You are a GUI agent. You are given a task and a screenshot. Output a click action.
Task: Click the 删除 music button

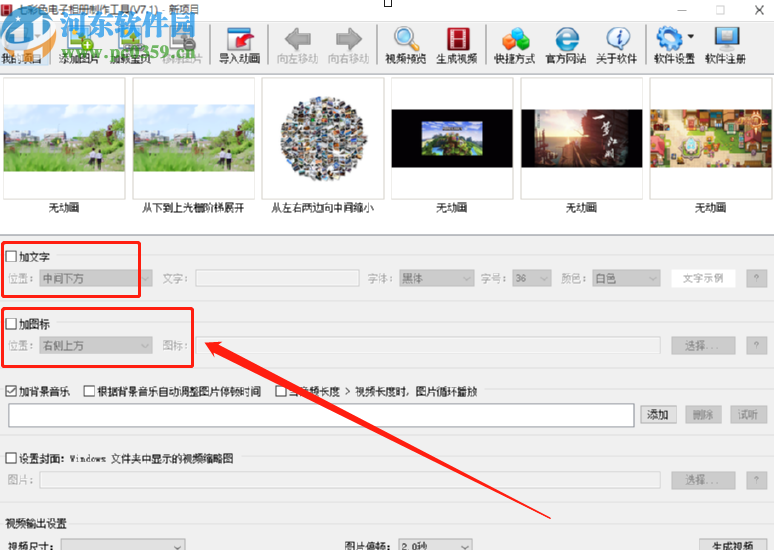click(x=703, y=415)
